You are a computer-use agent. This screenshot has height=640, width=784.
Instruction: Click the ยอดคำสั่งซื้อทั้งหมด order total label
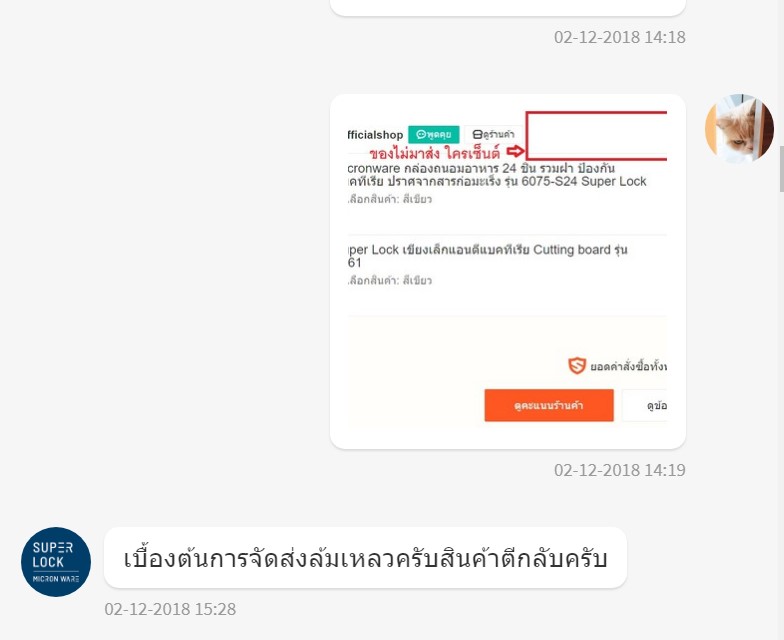[628, 366]
